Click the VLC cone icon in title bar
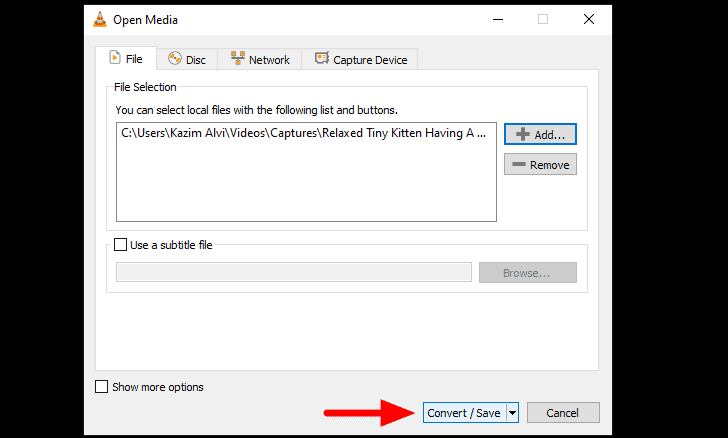Image resolution: width=728 pixels, height=438 pixels. click(x=99, y=20)
